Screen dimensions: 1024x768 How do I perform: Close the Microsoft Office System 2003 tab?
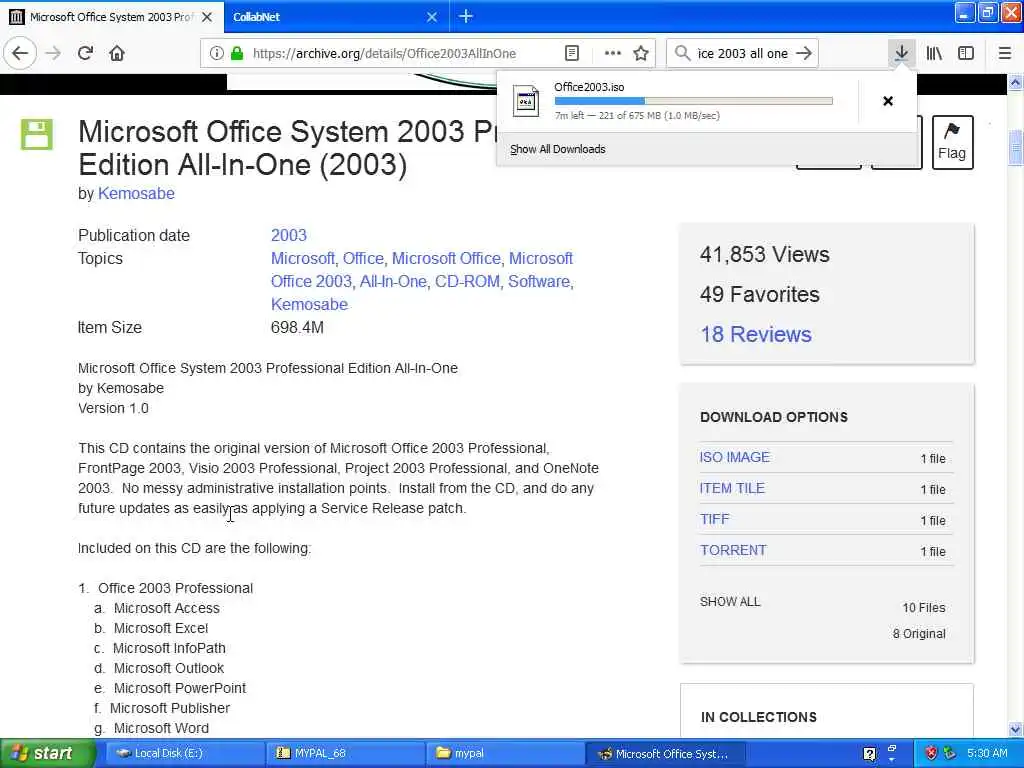point(207,17)
